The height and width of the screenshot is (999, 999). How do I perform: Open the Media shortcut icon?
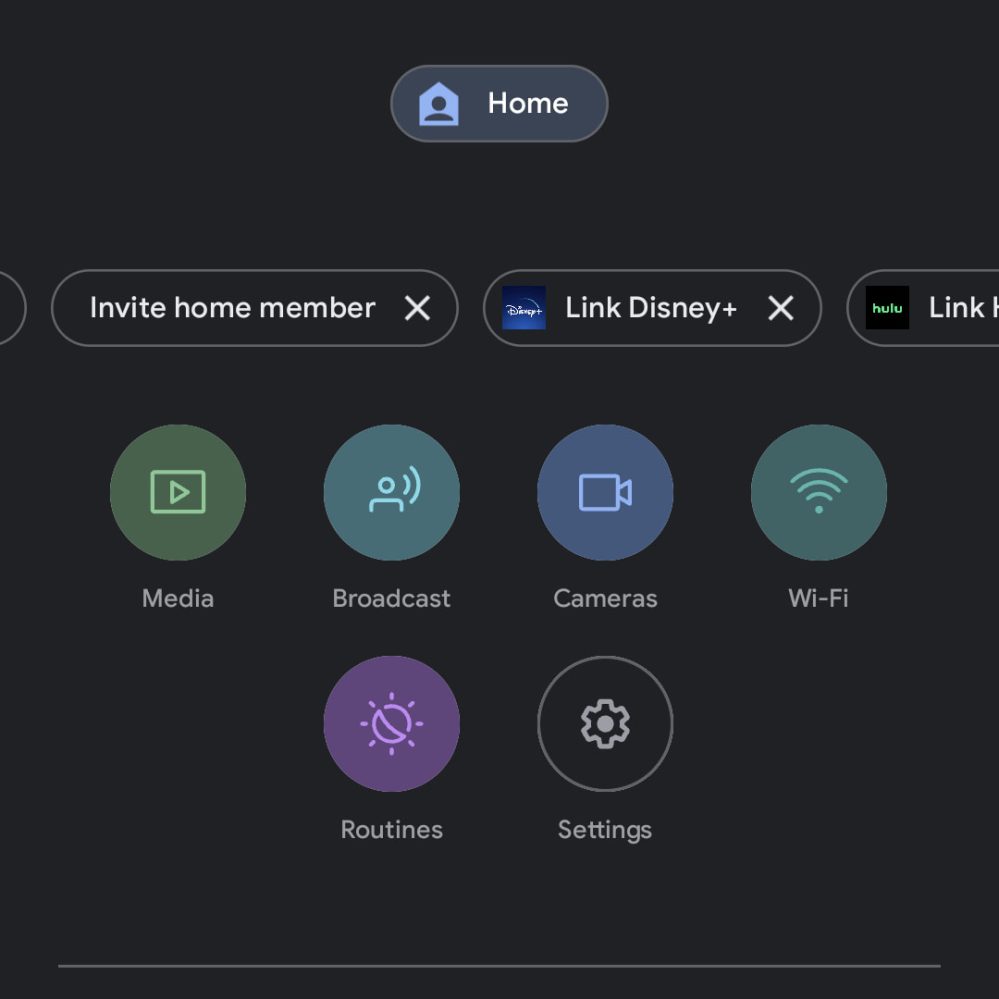coord(178,492)
